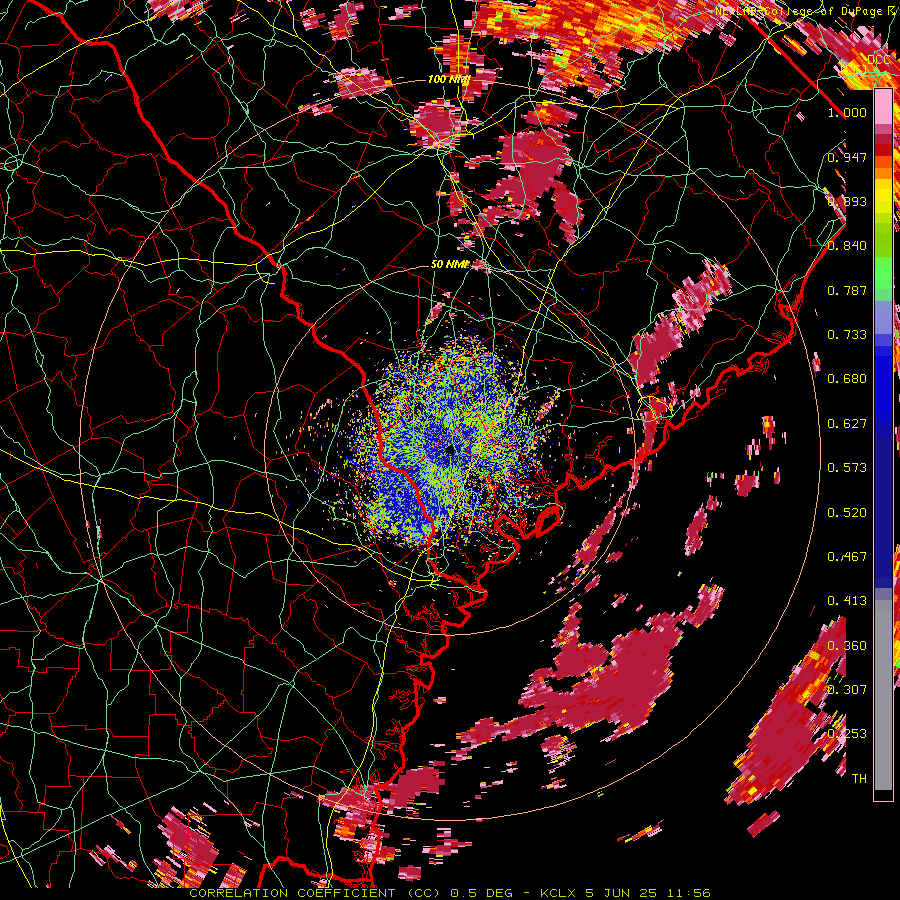Click the 0.520 color scale label

pyautogui.click(x=847, y=513)
